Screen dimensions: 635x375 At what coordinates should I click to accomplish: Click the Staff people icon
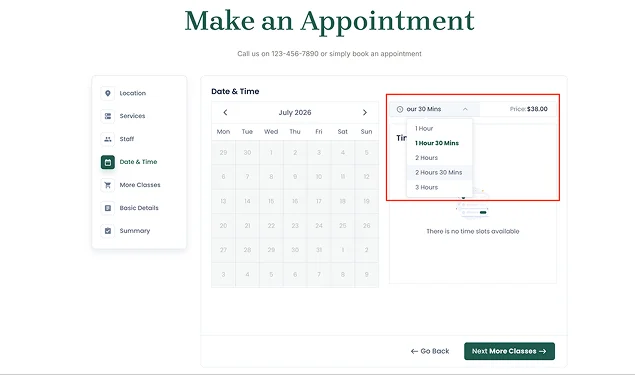tap(108, 139)
